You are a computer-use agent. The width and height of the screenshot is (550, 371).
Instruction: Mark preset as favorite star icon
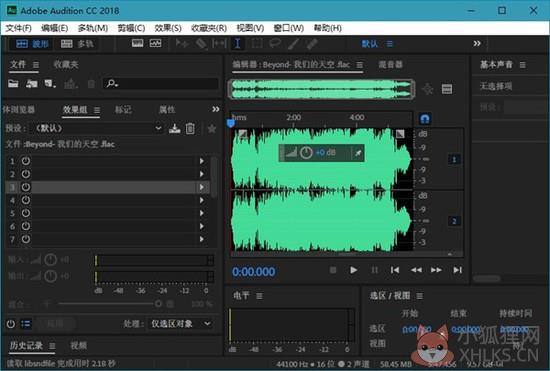click(x=212, y=129)
